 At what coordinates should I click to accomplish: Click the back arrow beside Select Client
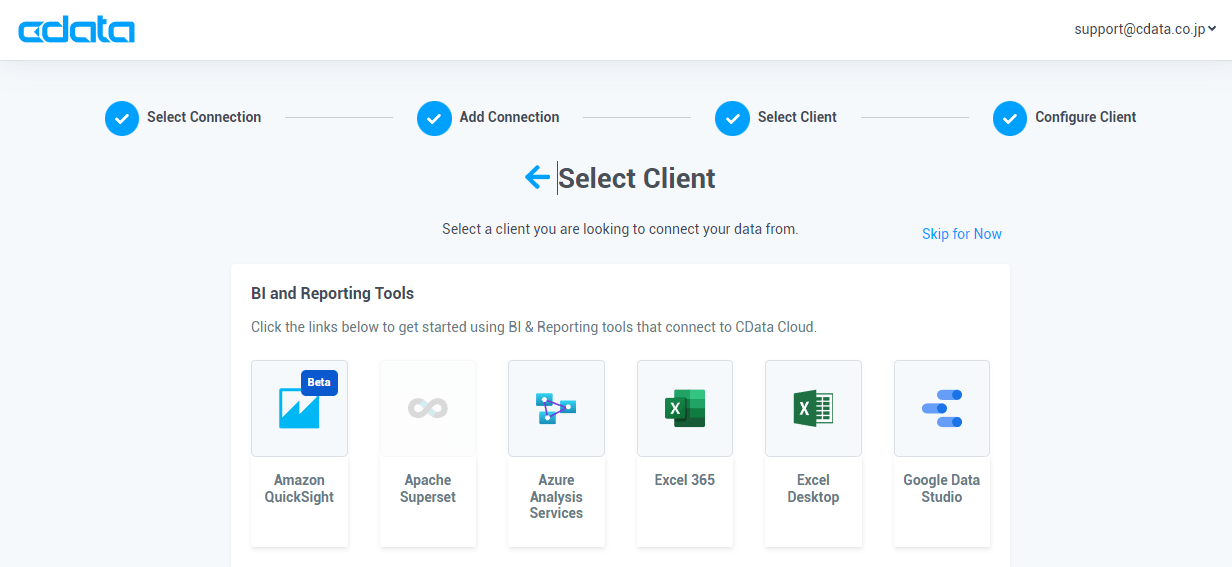[537, 178]
